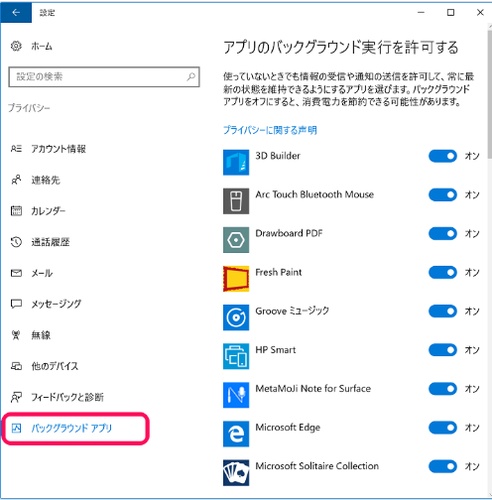Viewport: 492px width, 500px height.
Task: Open the プライバシーに関する声明 link
Action: pos(270,130)
